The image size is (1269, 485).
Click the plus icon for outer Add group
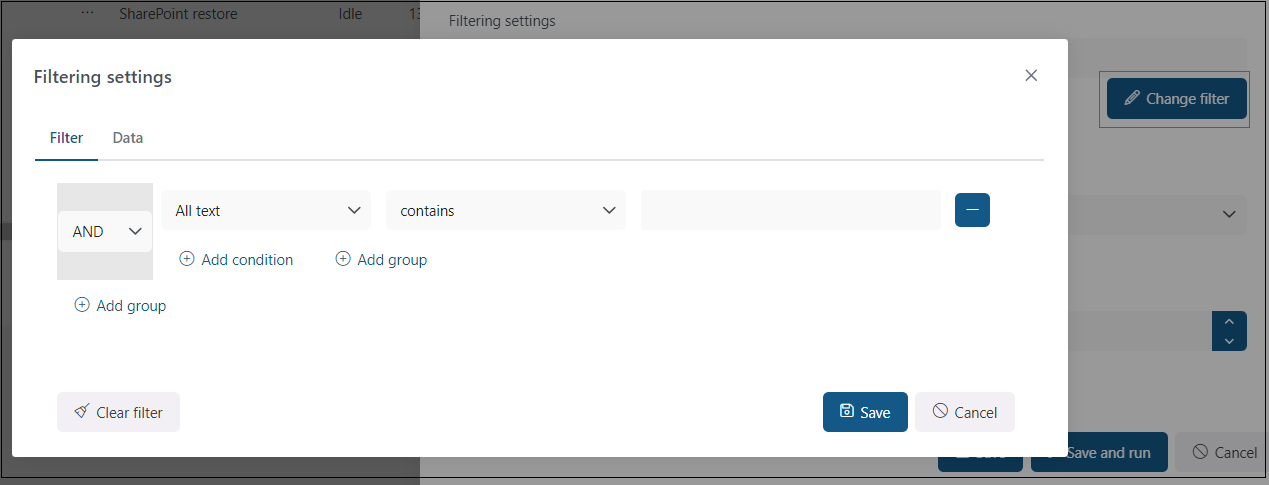click(x=82, y=305)
